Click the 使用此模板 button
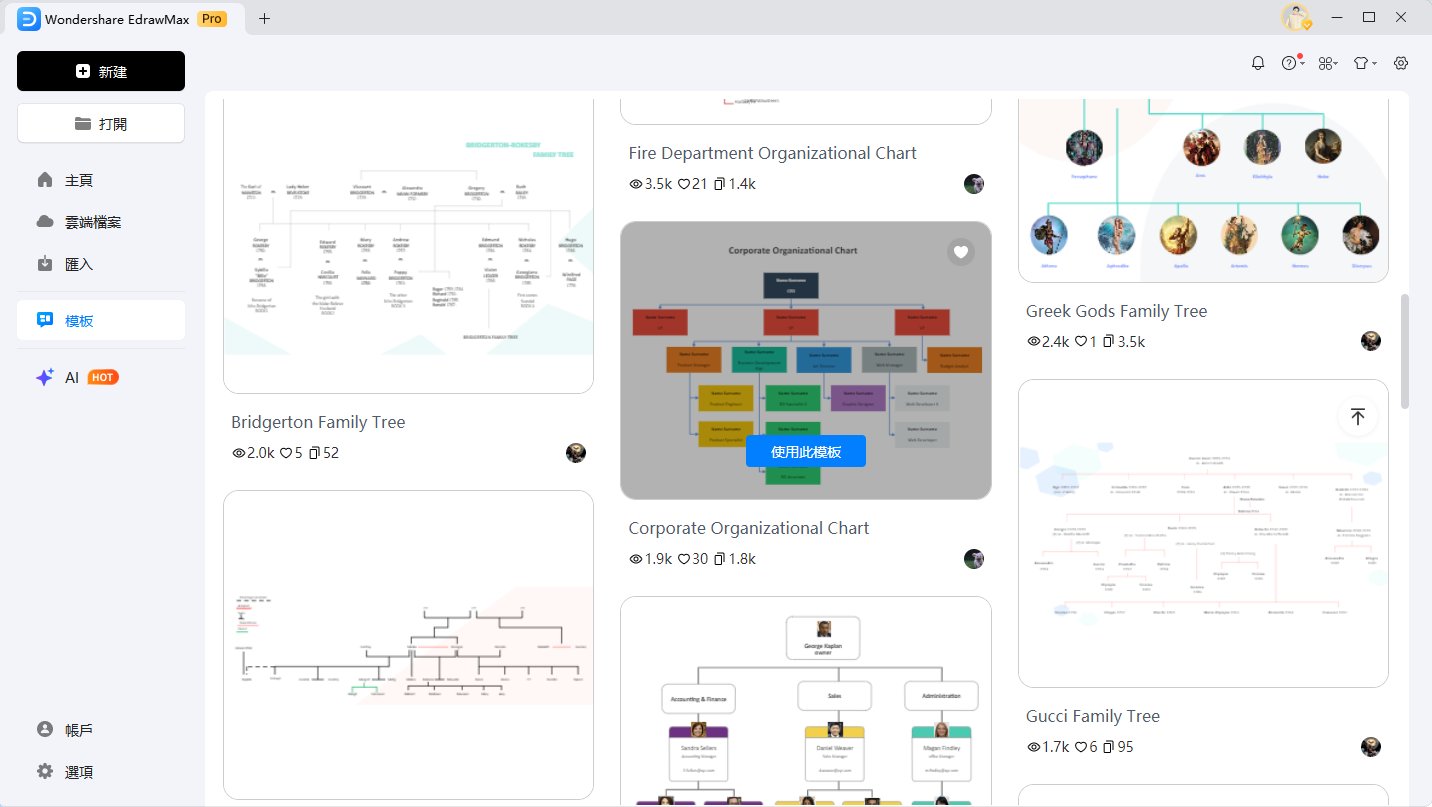This screenshot has width=1432, height=807. [x=805, y=452]
